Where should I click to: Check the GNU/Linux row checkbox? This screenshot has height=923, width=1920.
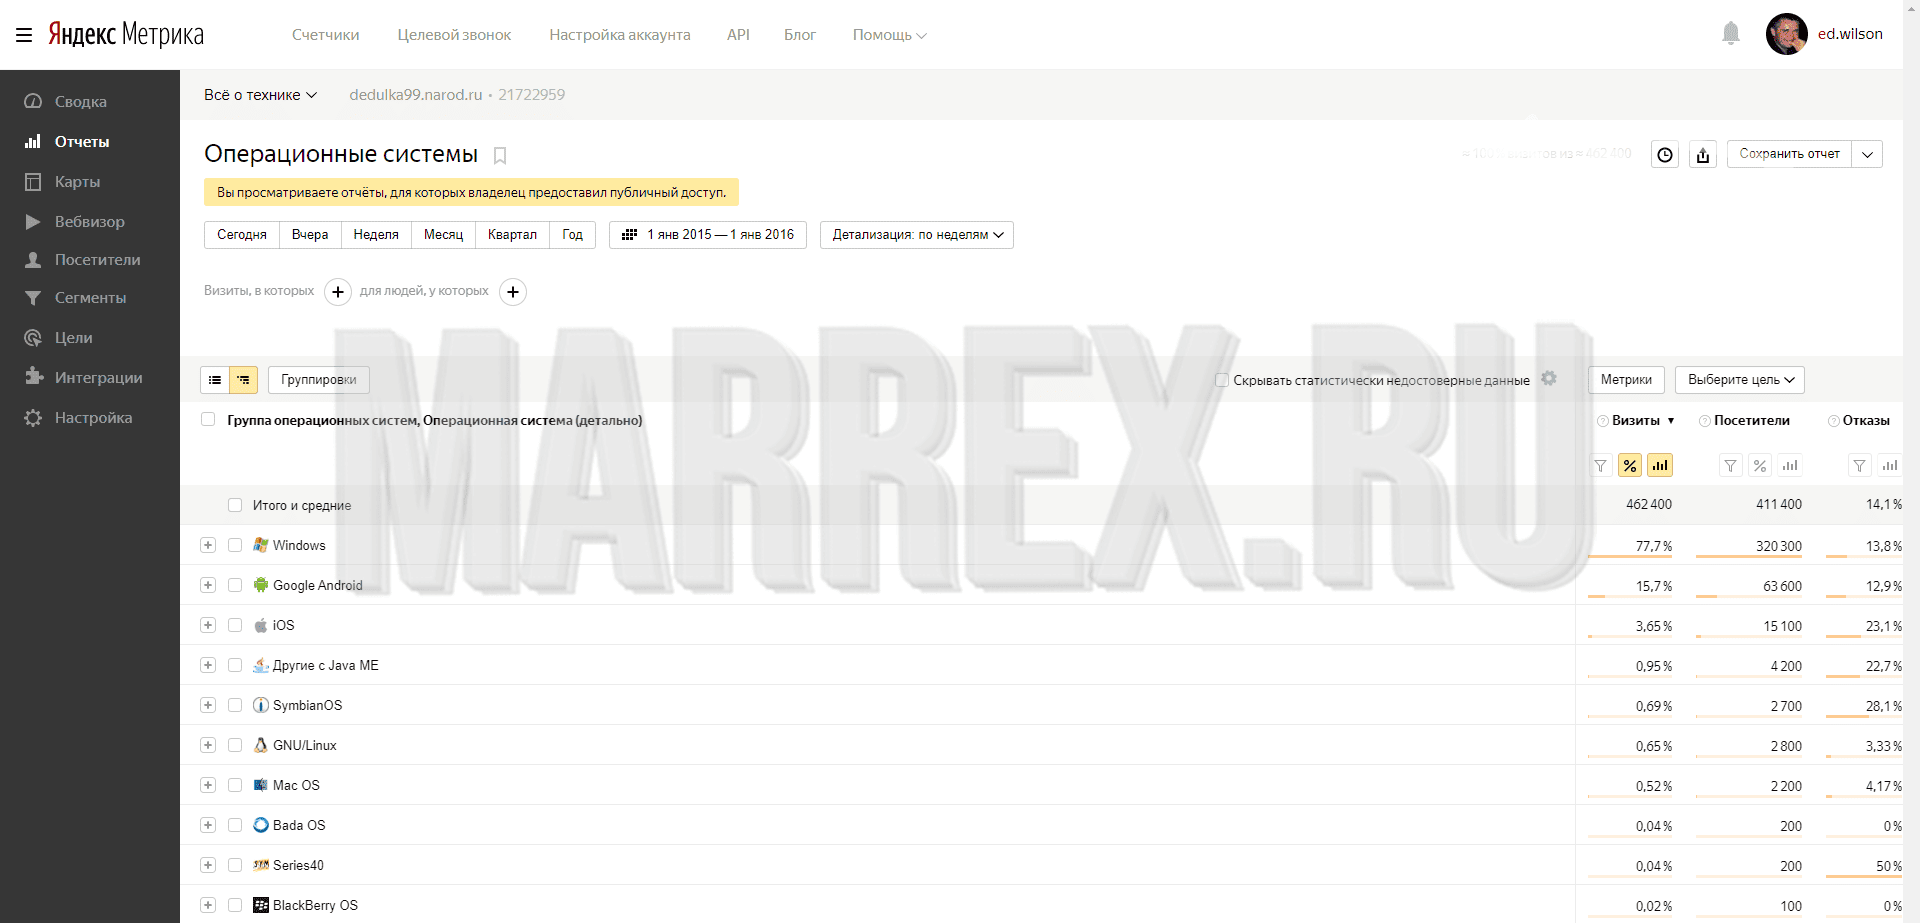click(235, 745)
